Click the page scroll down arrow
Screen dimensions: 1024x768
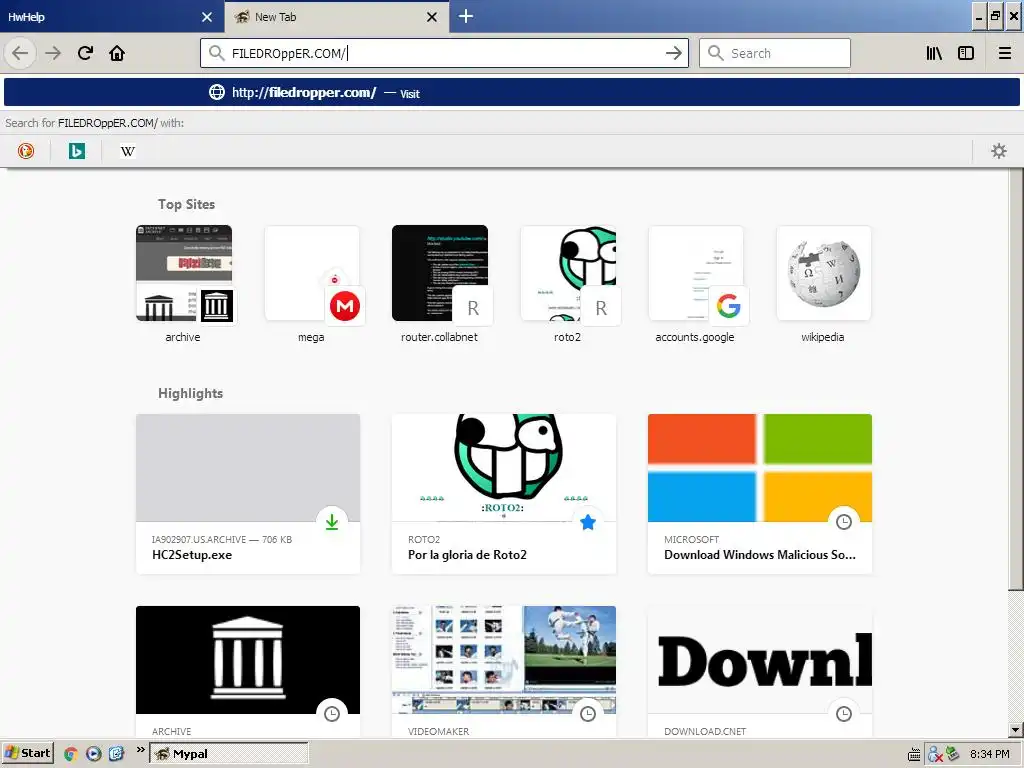pos(1016,730)
